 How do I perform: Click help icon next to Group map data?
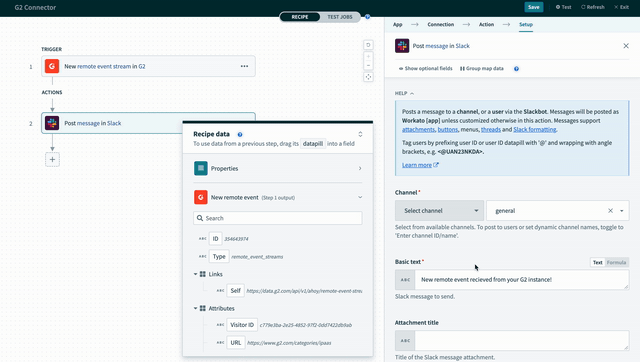click(x=516, y=69)
